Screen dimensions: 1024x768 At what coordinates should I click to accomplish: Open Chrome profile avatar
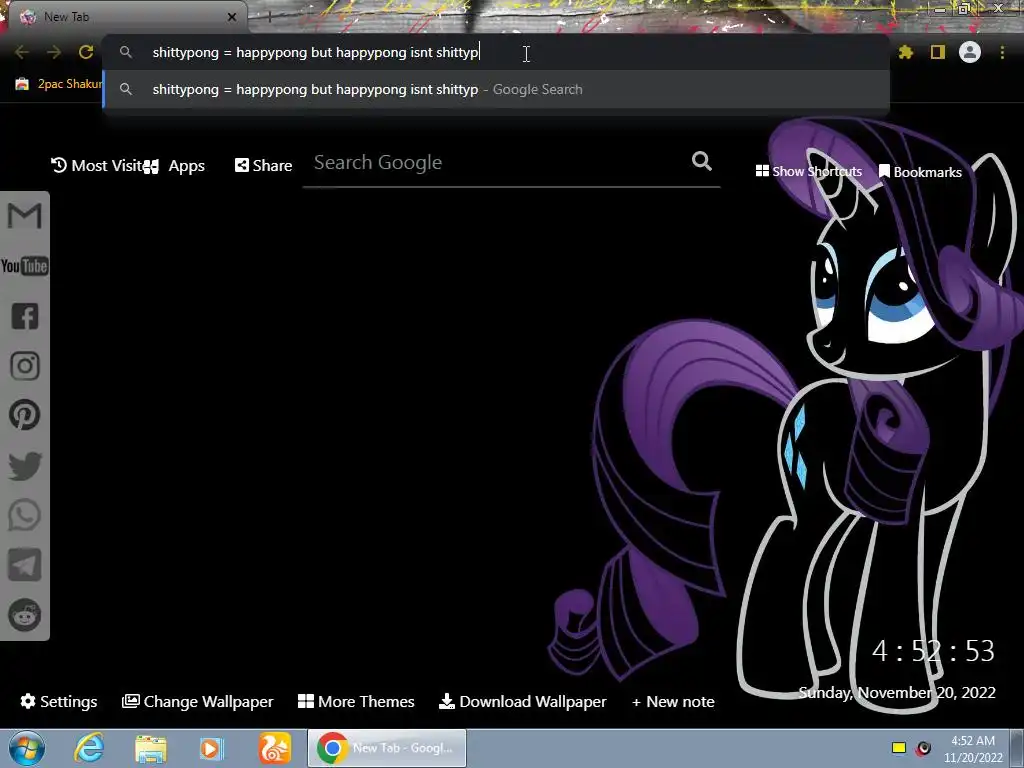(970, 52)
